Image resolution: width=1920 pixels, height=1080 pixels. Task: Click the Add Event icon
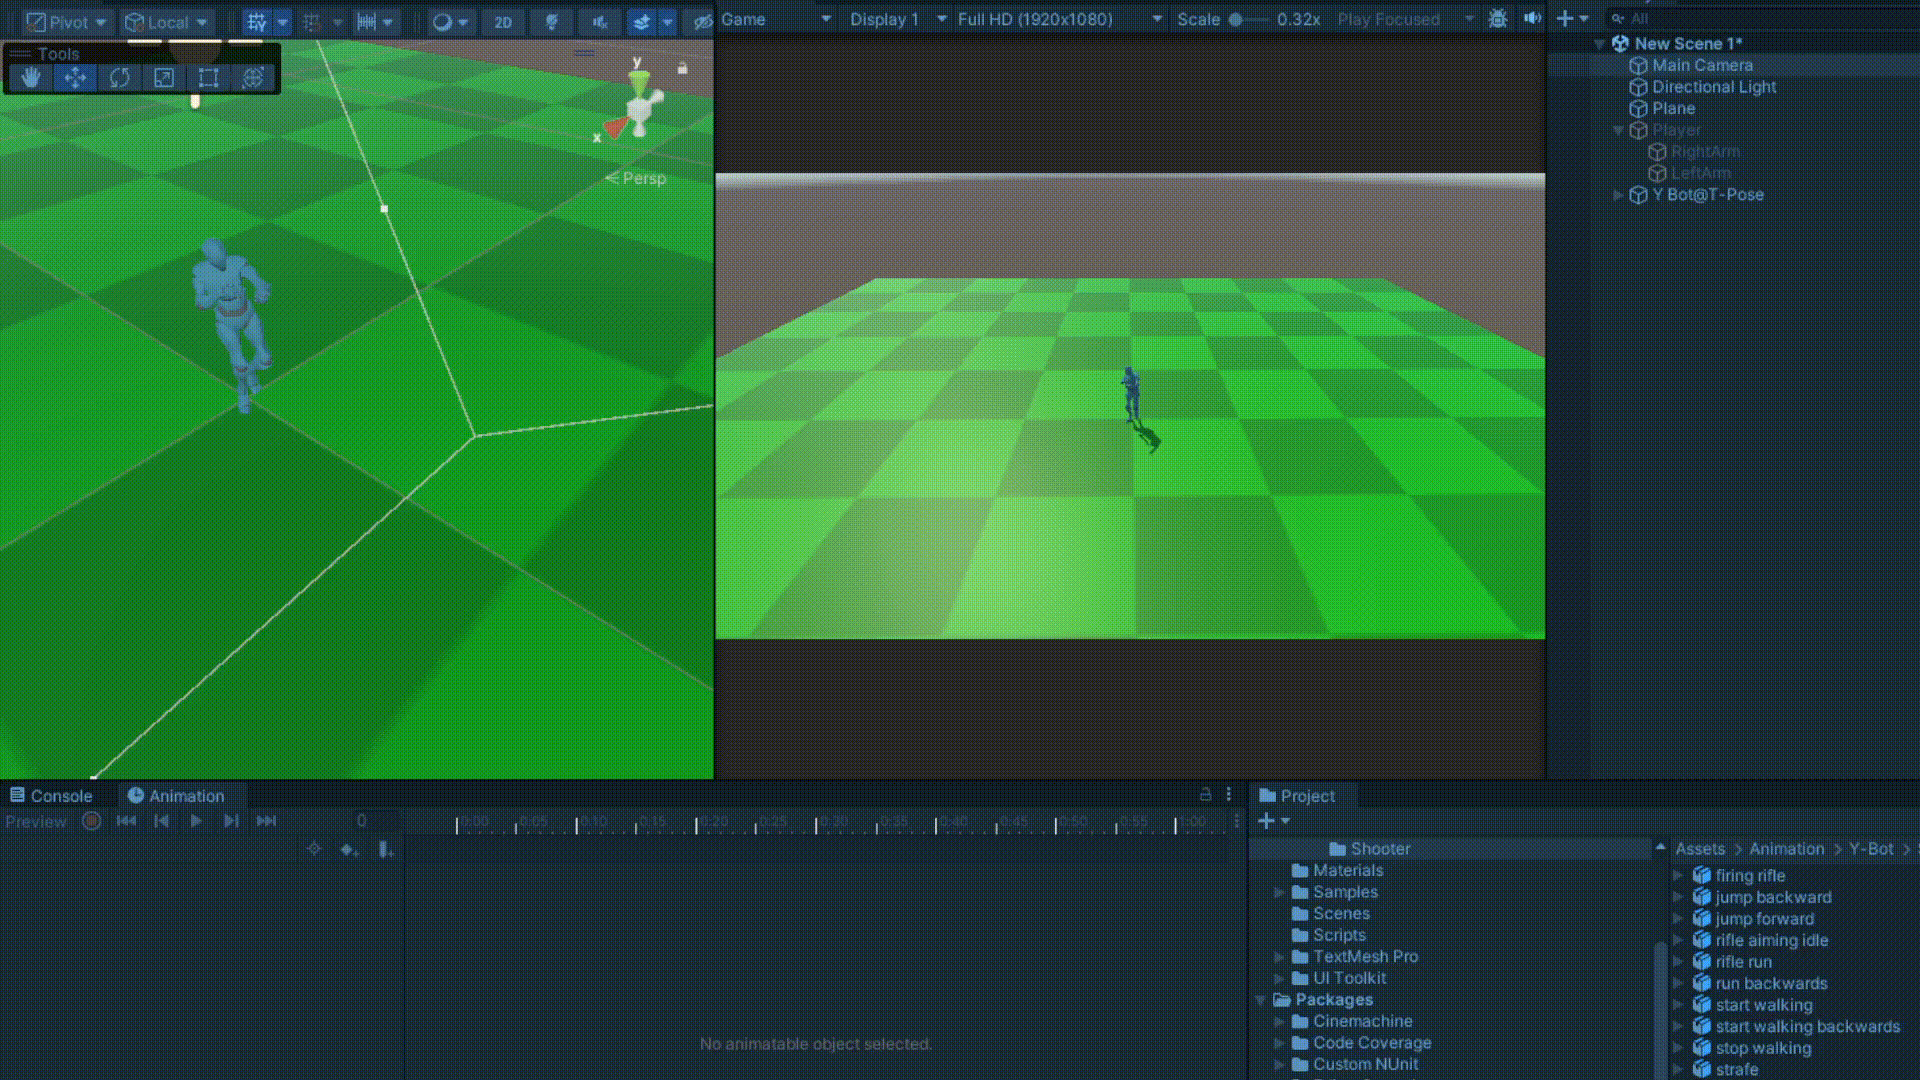point(385,849)
